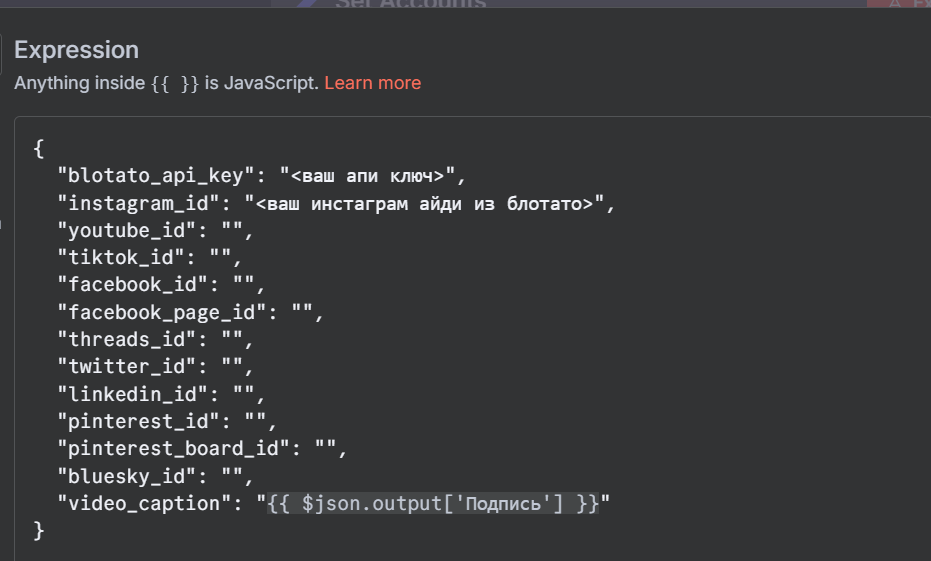Click the highlighted $json.output['Подпись'] expression
Image resolution: width=931 pixels, height=561 pixels.
[x=433, y=503]
